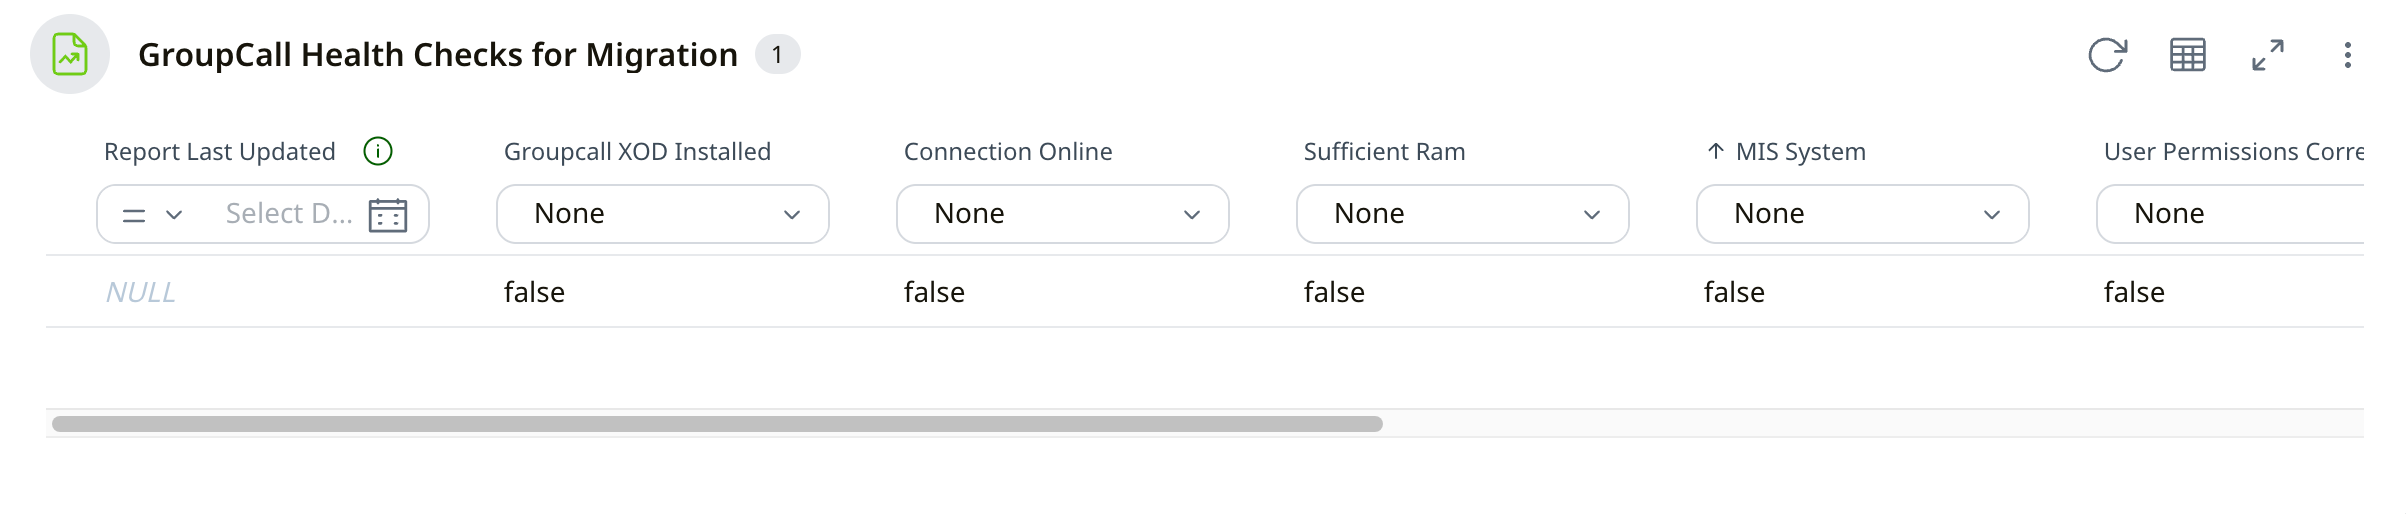
Task: Open the three-dot more options menu
Action: (2347, 55)
